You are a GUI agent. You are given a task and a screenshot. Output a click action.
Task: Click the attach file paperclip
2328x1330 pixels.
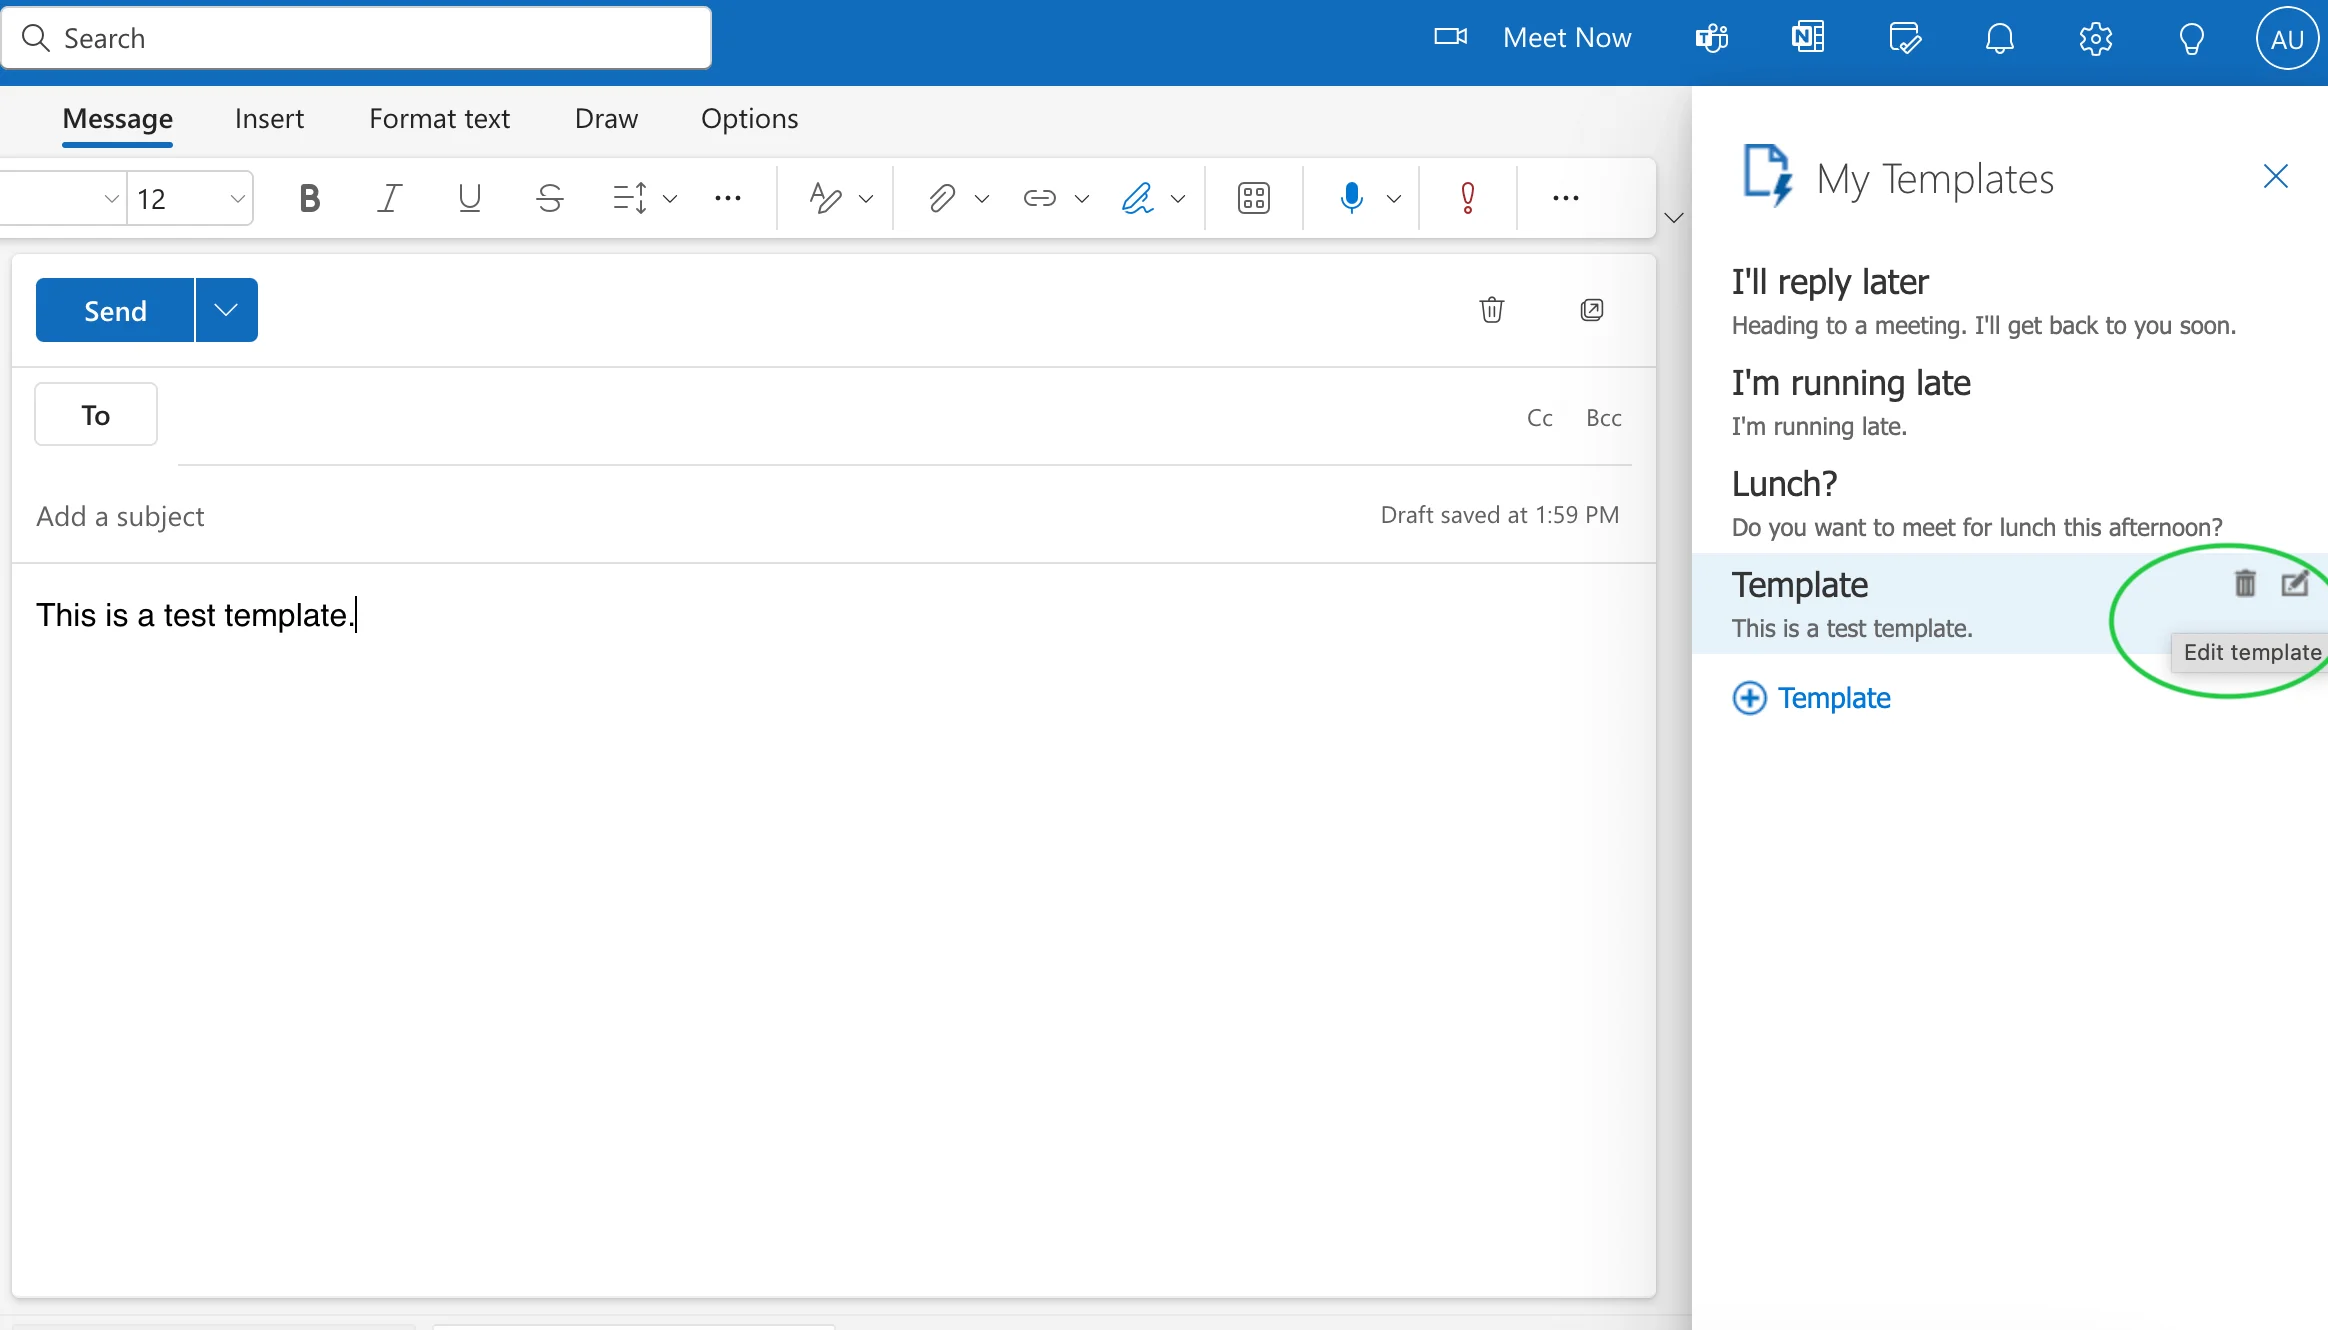click(x=941, y=198)
